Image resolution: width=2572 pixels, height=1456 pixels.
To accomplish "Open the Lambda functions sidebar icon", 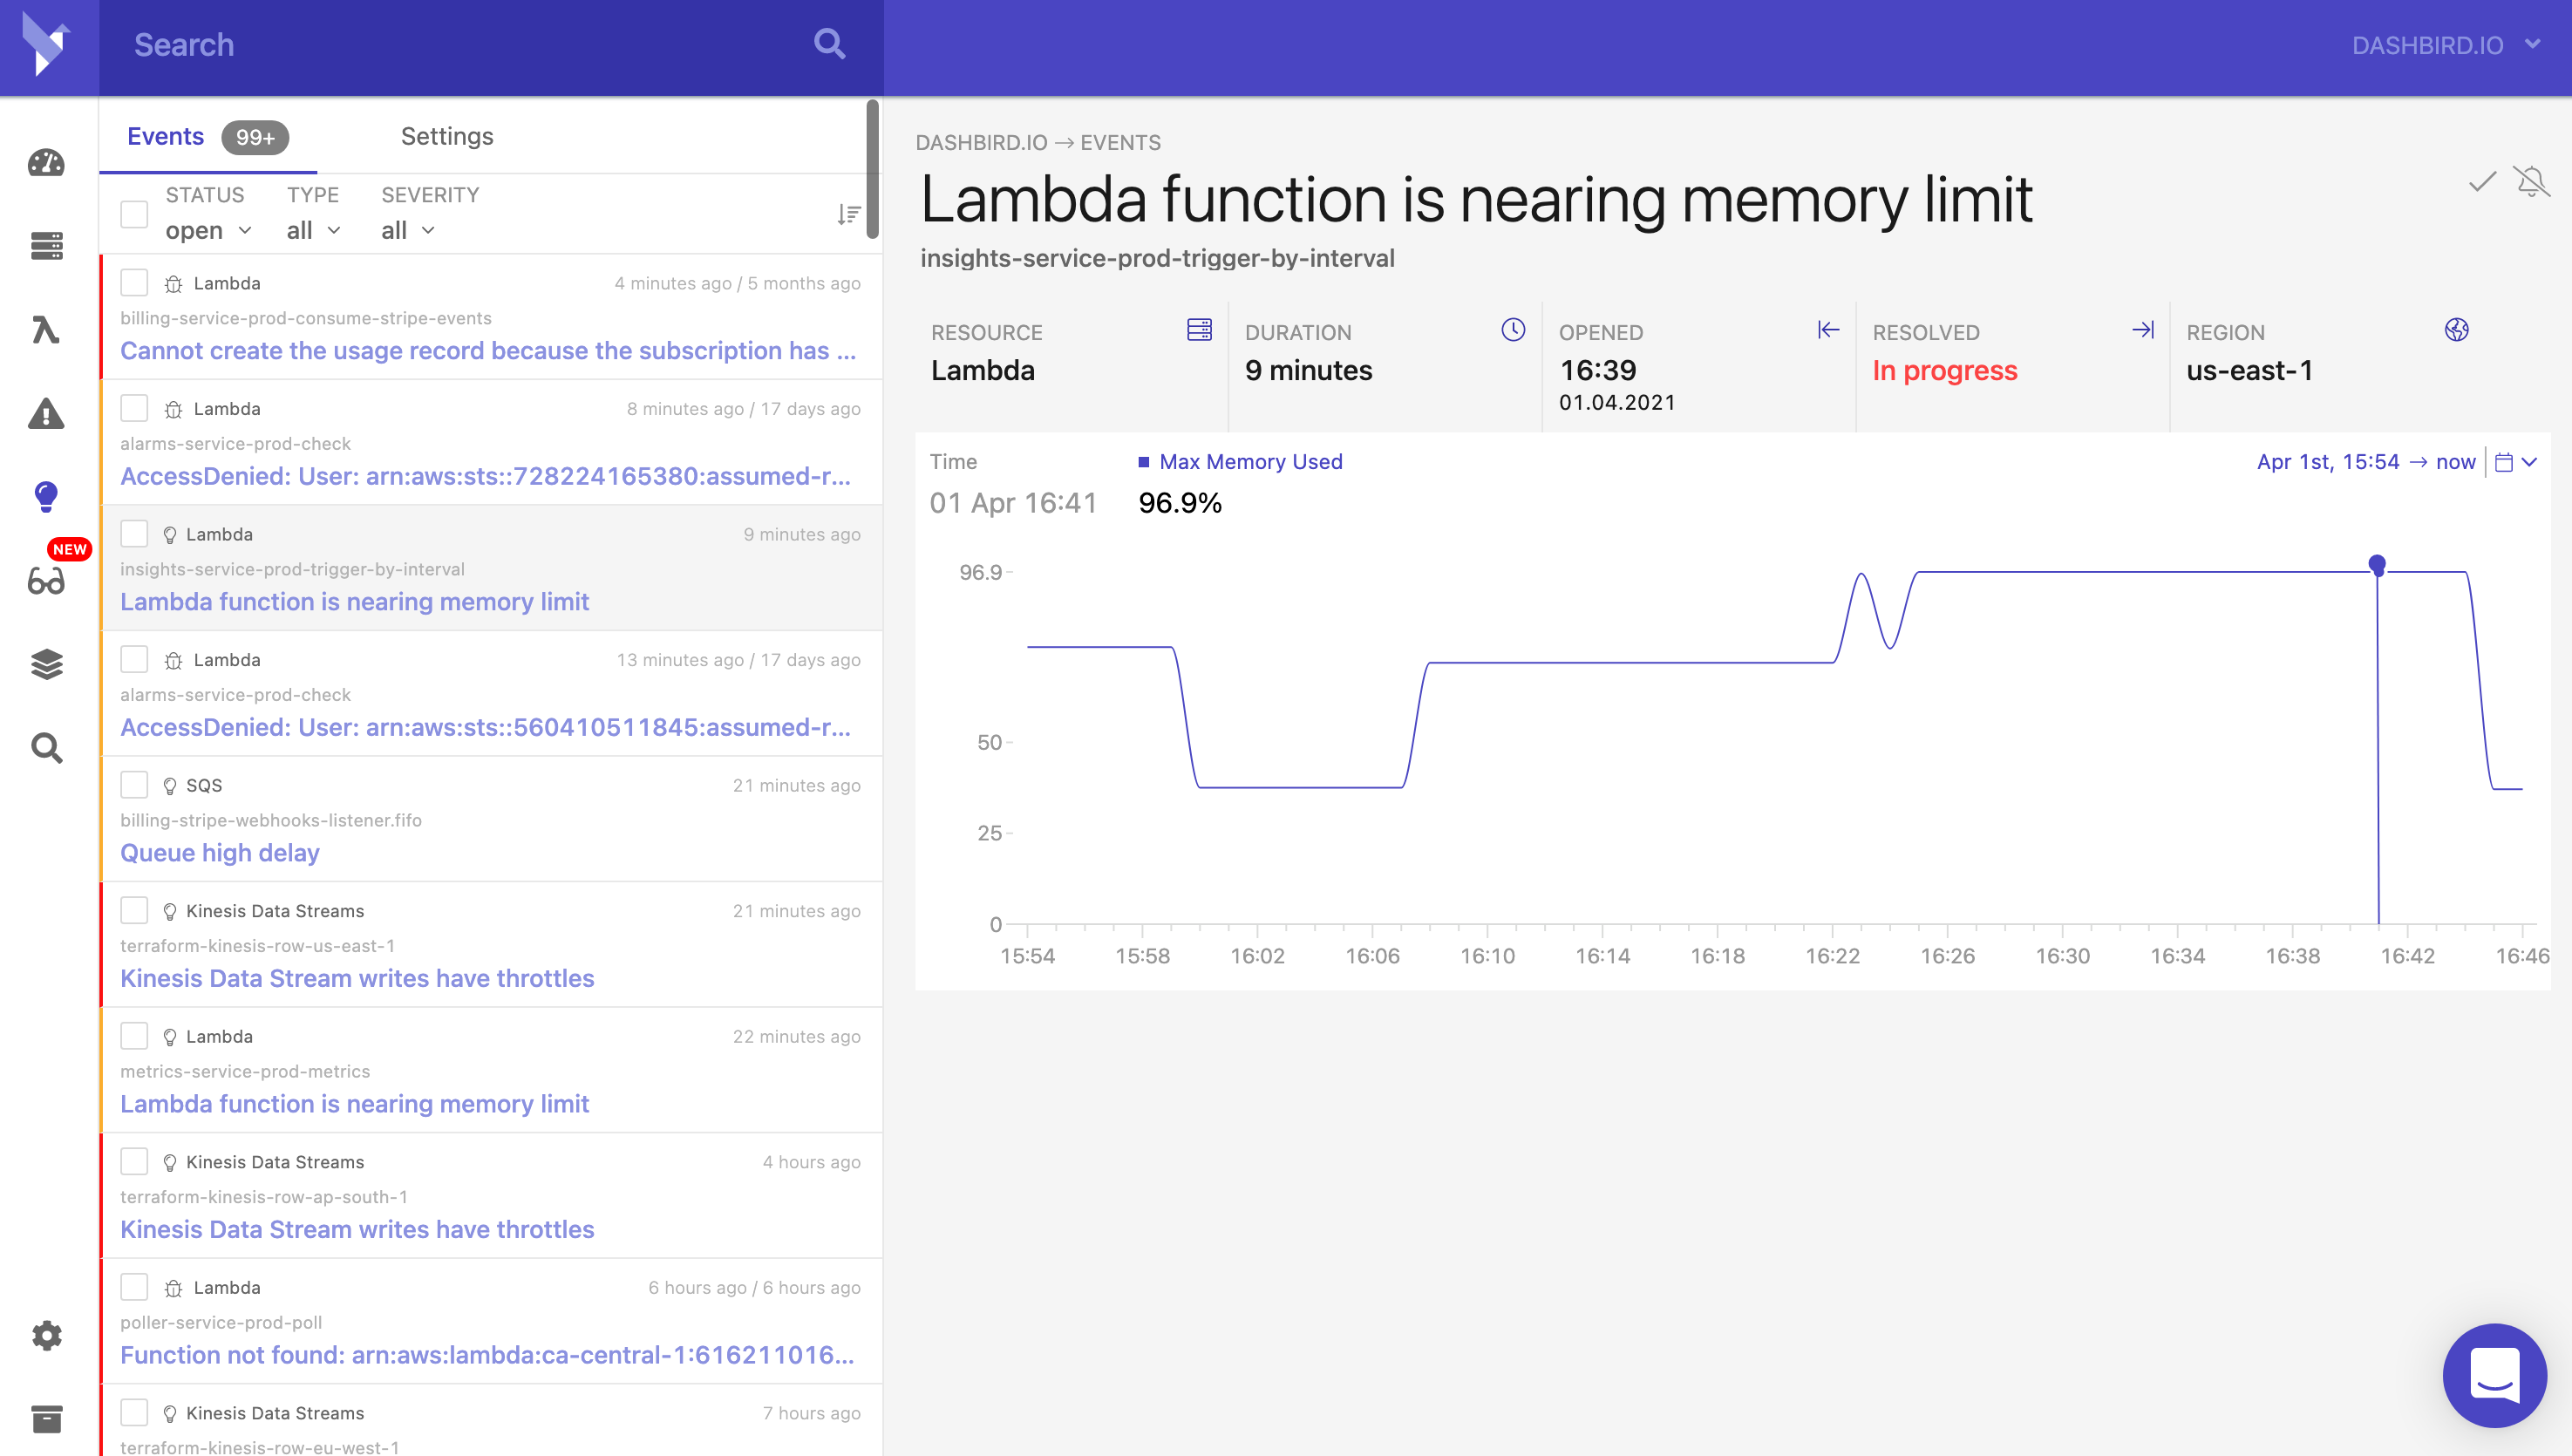I will [x=46, y=329].
